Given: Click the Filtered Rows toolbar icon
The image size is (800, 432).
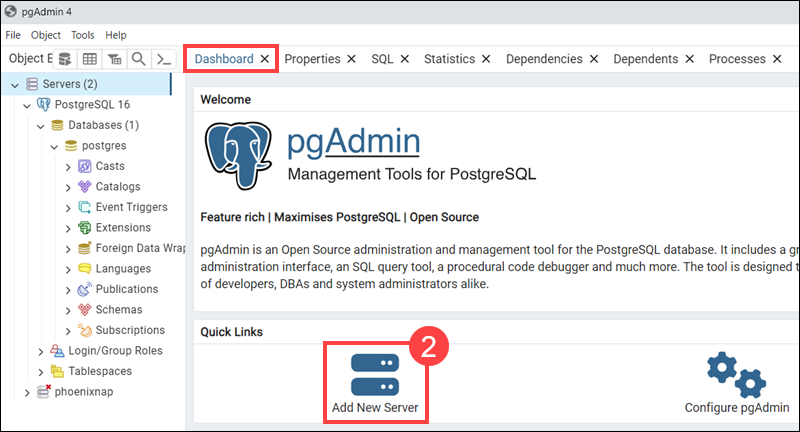Looking at the screenshot, I should point(115,59).
